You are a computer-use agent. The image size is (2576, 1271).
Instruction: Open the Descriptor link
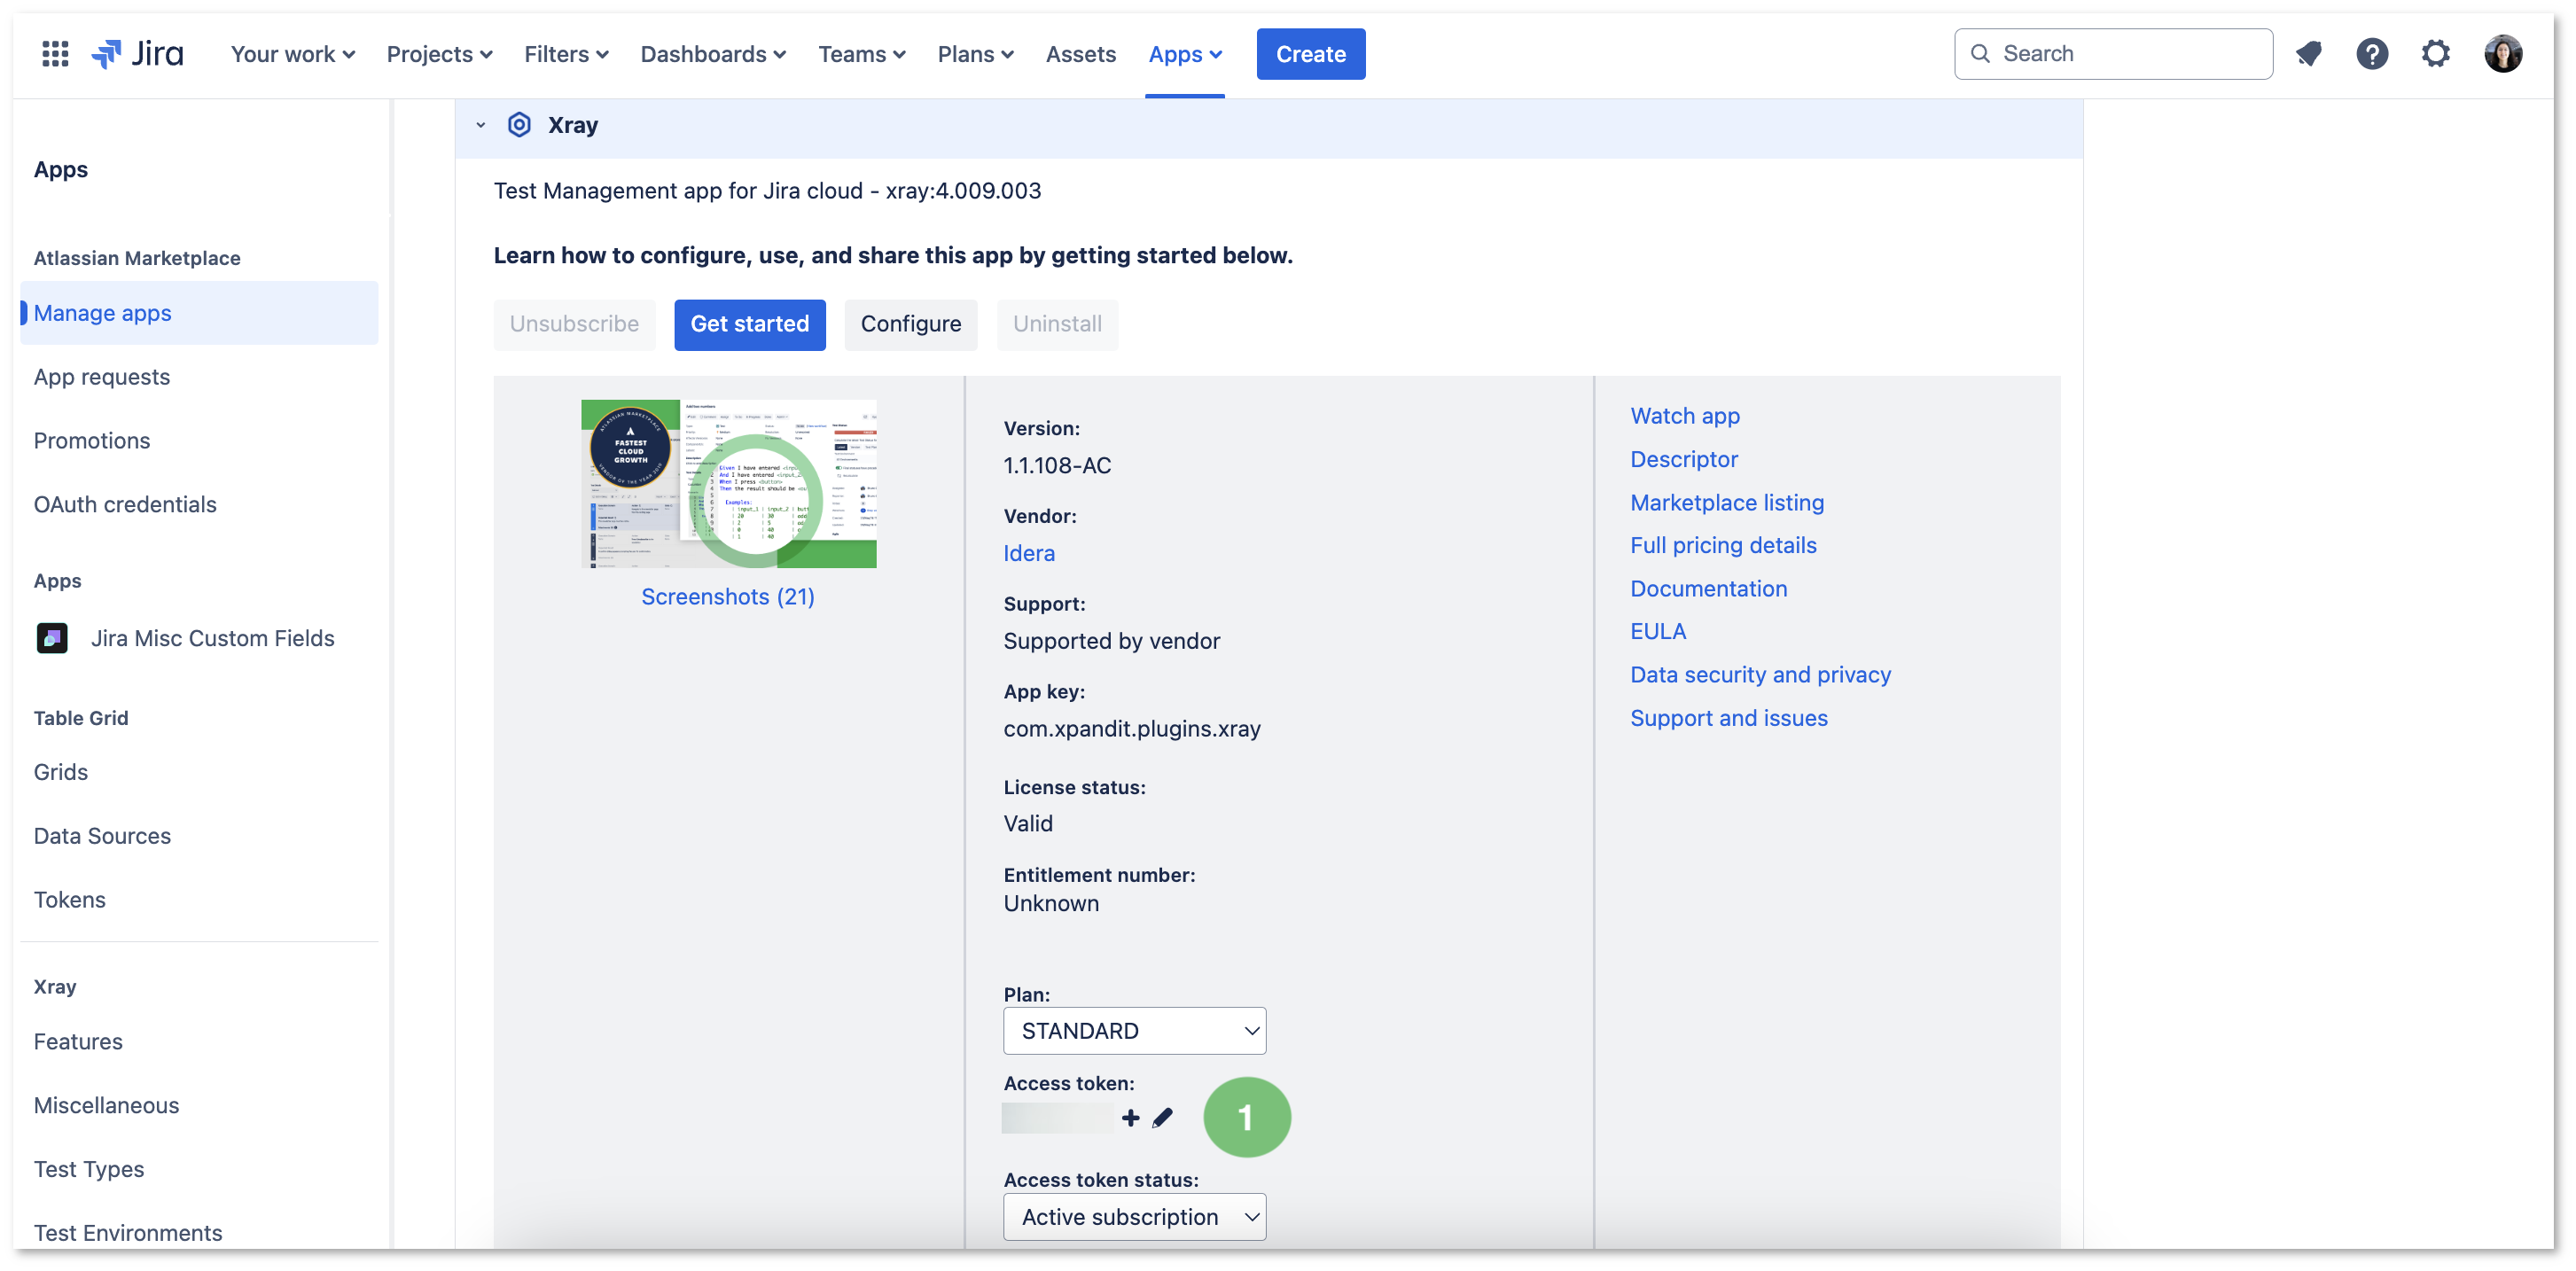(1683, 459)
